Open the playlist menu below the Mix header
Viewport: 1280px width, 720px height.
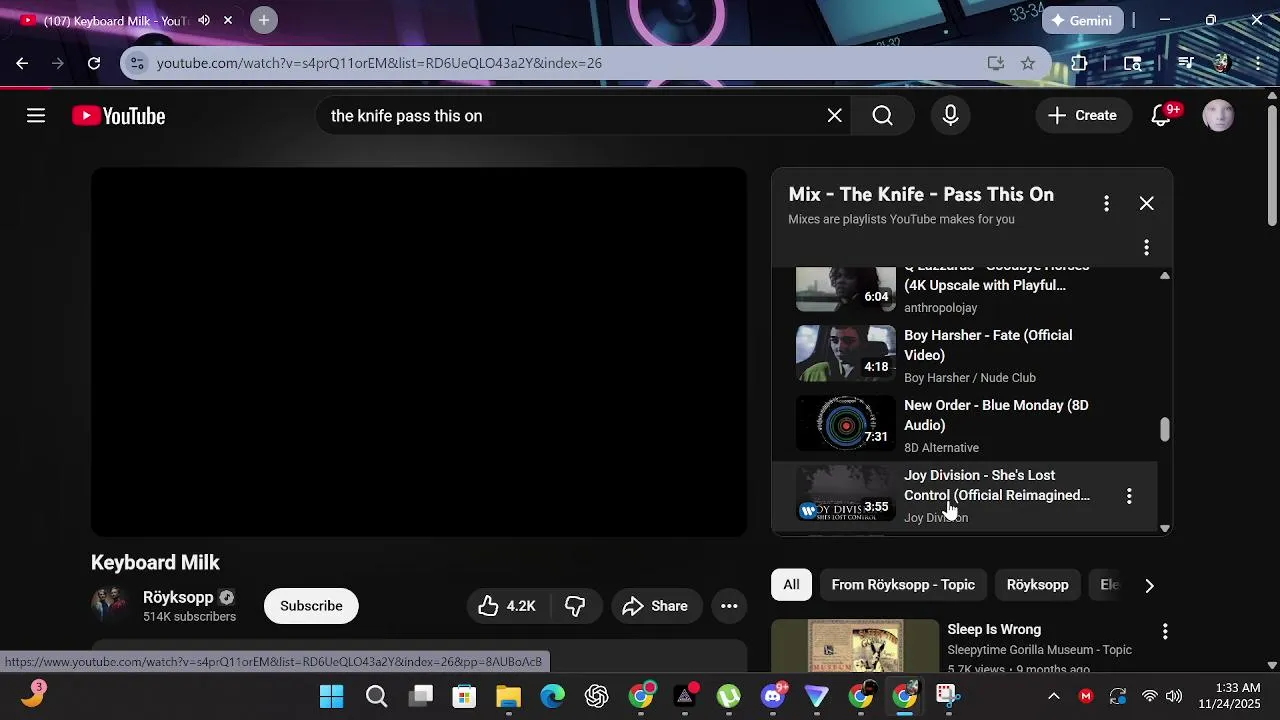(x=1146, y=247)
